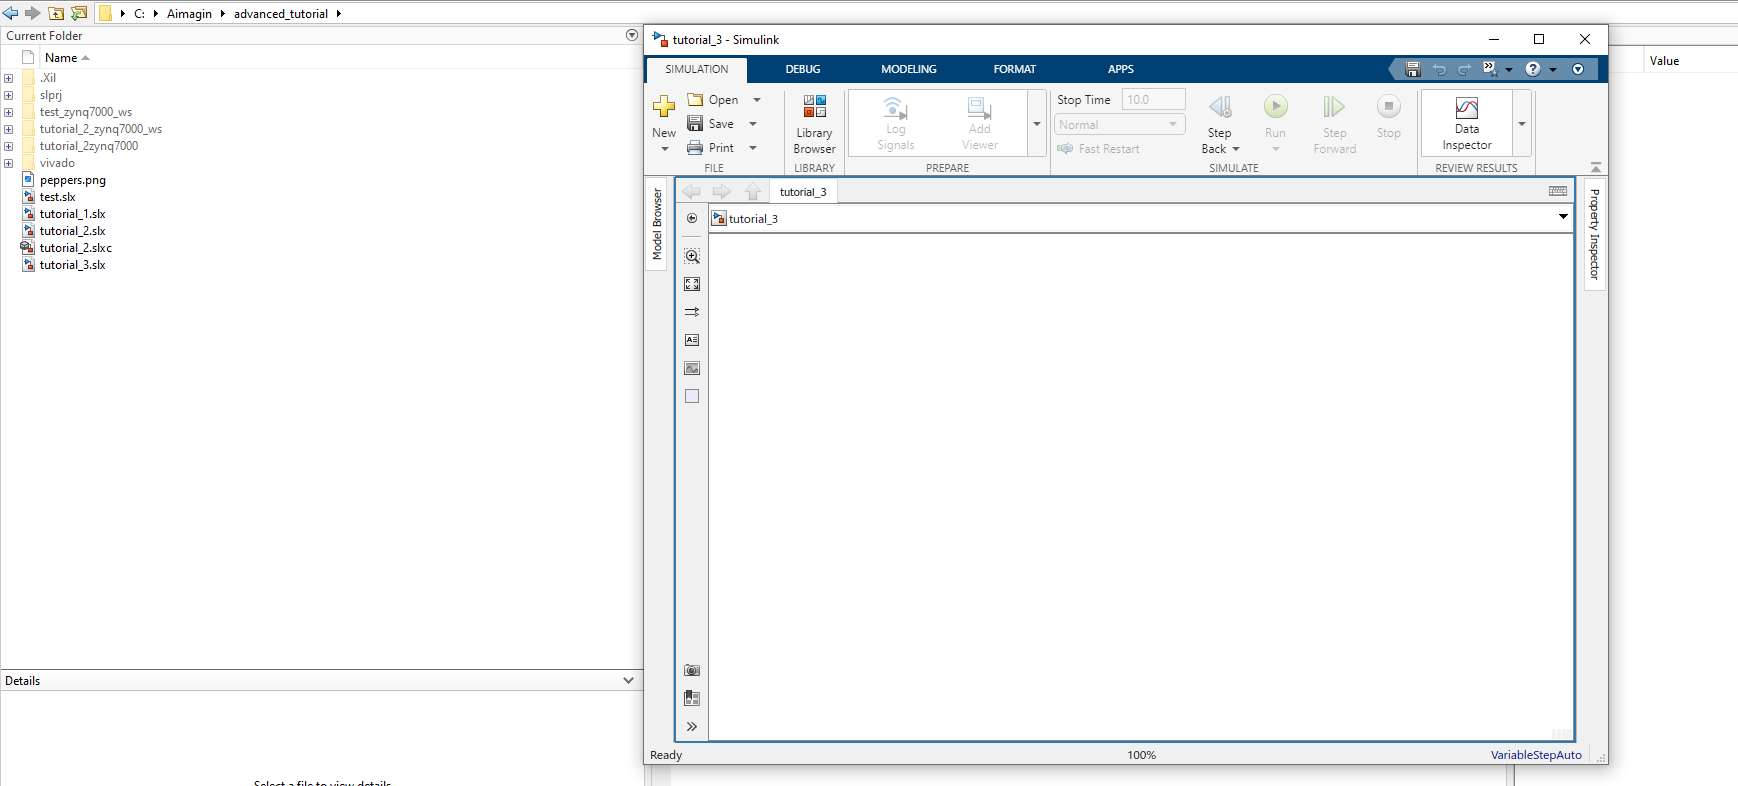This screenshot has width=1738, height=786.
Task: Select the Annotation text tool
Action: pos(692,340)
